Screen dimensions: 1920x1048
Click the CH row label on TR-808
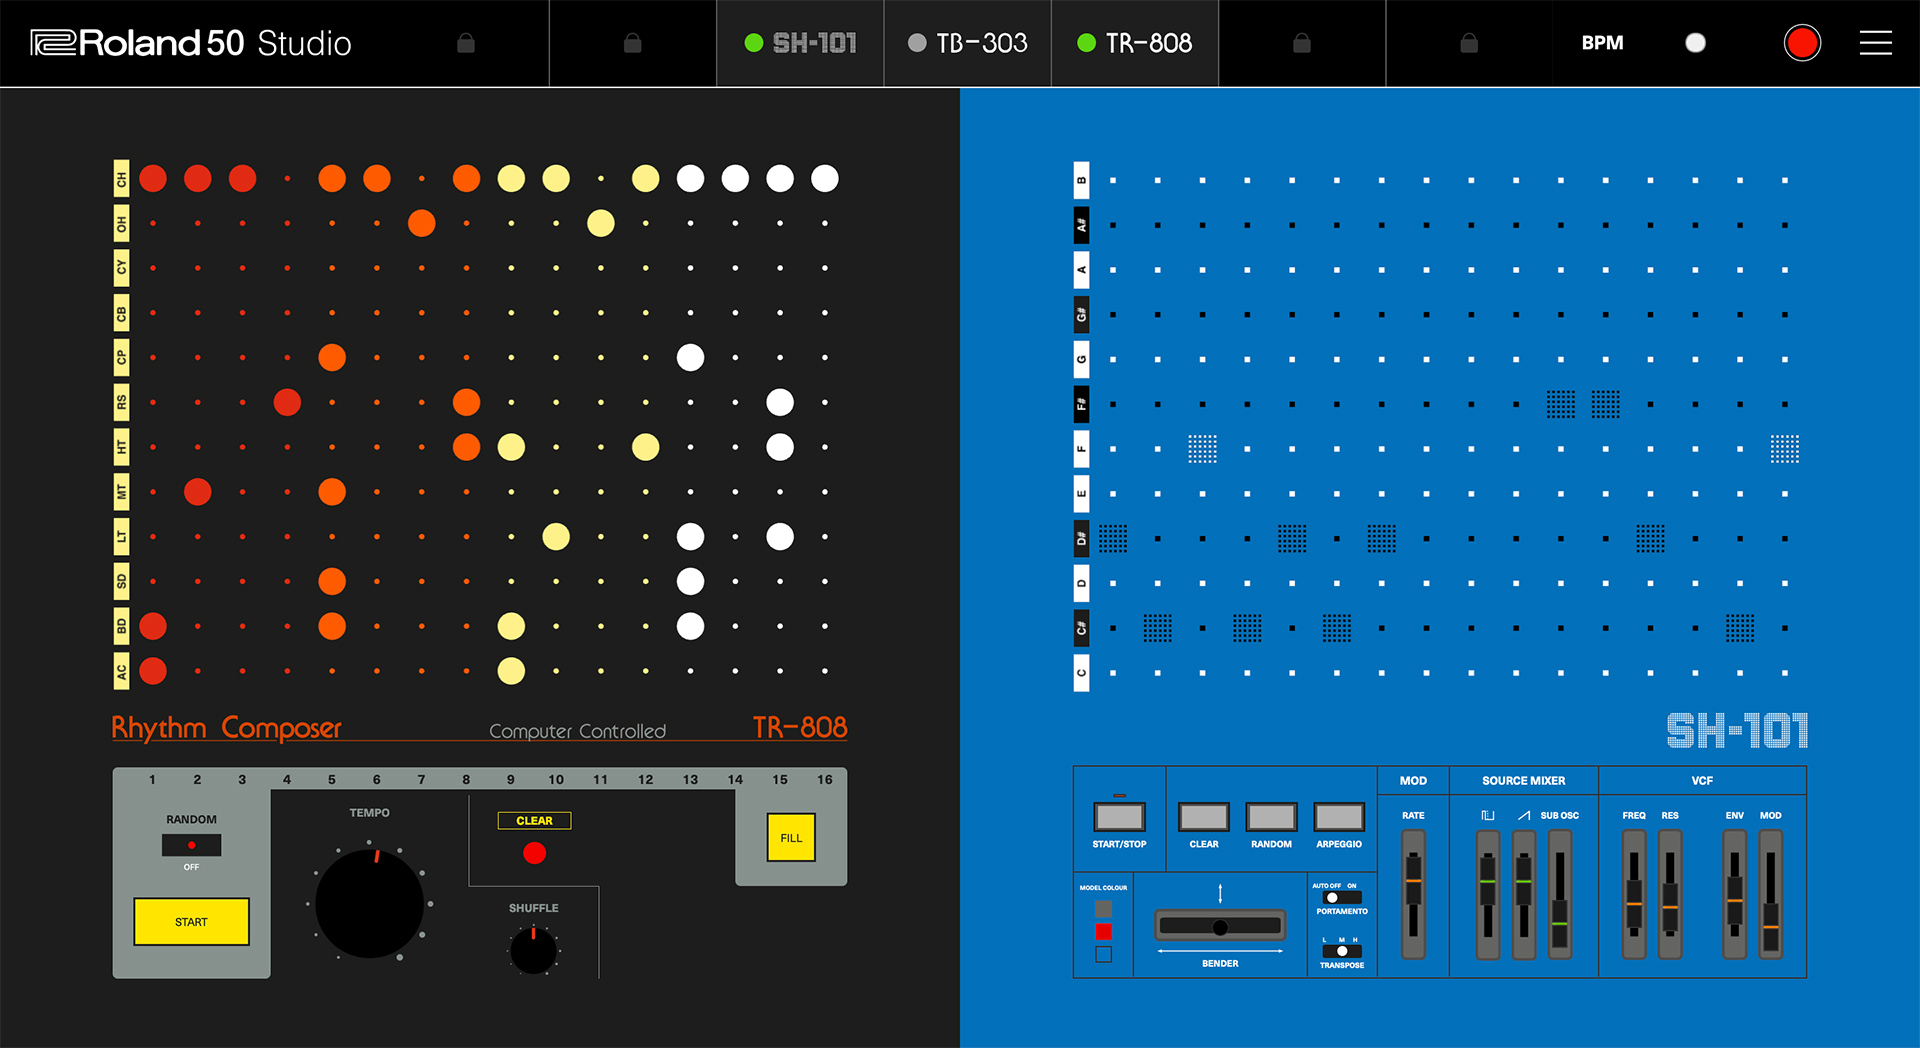tap(121, 179)
